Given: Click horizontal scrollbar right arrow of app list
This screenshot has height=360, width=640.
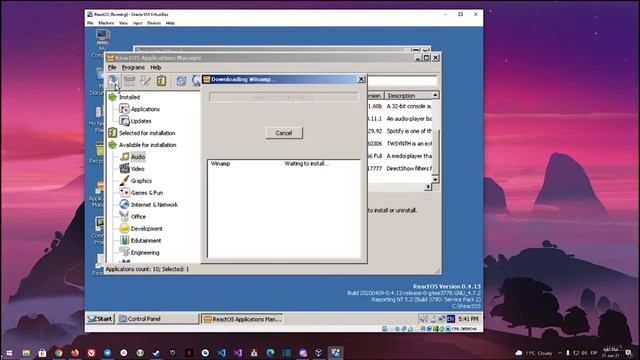Looking at the screenshot, I should (428, 187).
